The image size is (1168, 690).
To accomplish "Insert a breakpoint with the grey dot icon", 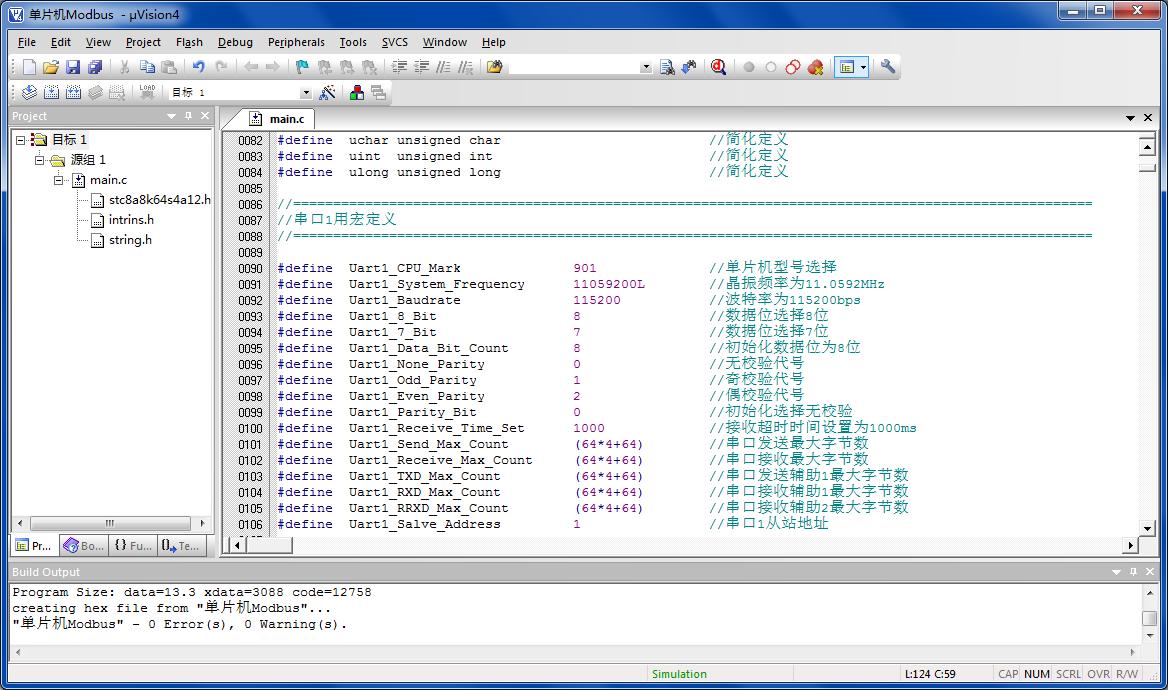I will [x=749, y=67].
